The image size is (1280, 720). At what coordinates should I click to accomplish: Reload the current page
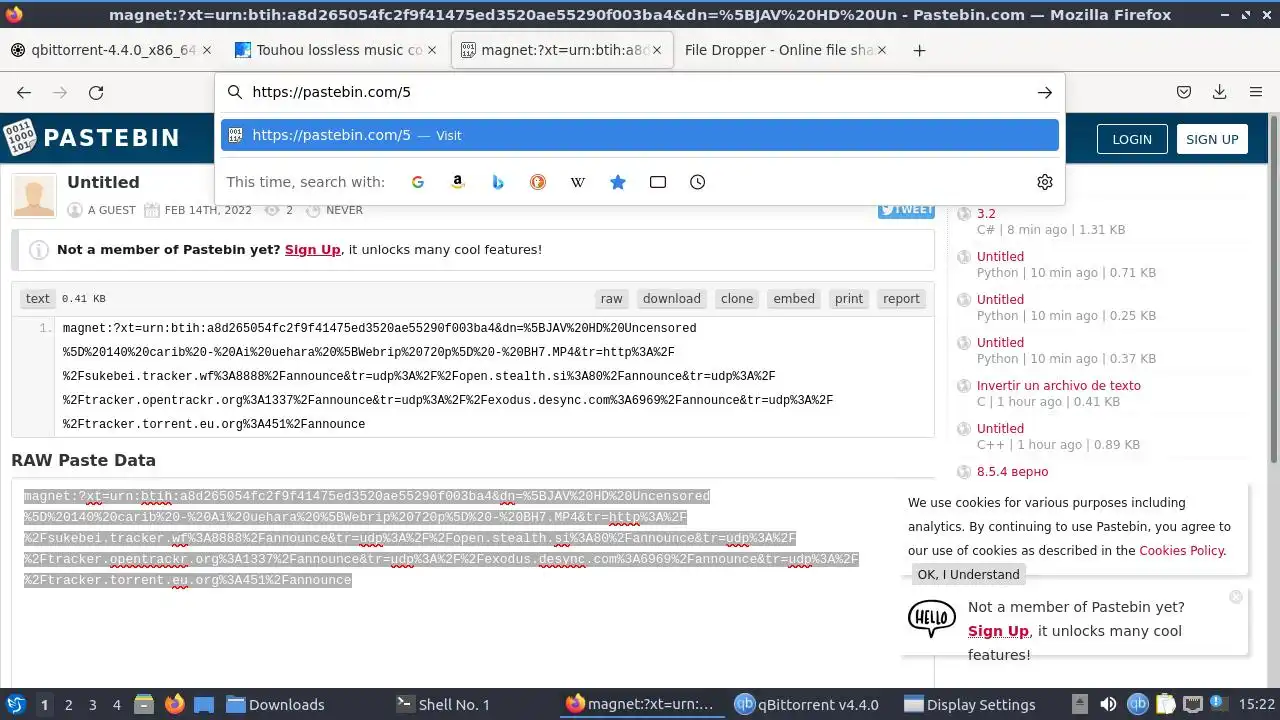tap(96, 92)
